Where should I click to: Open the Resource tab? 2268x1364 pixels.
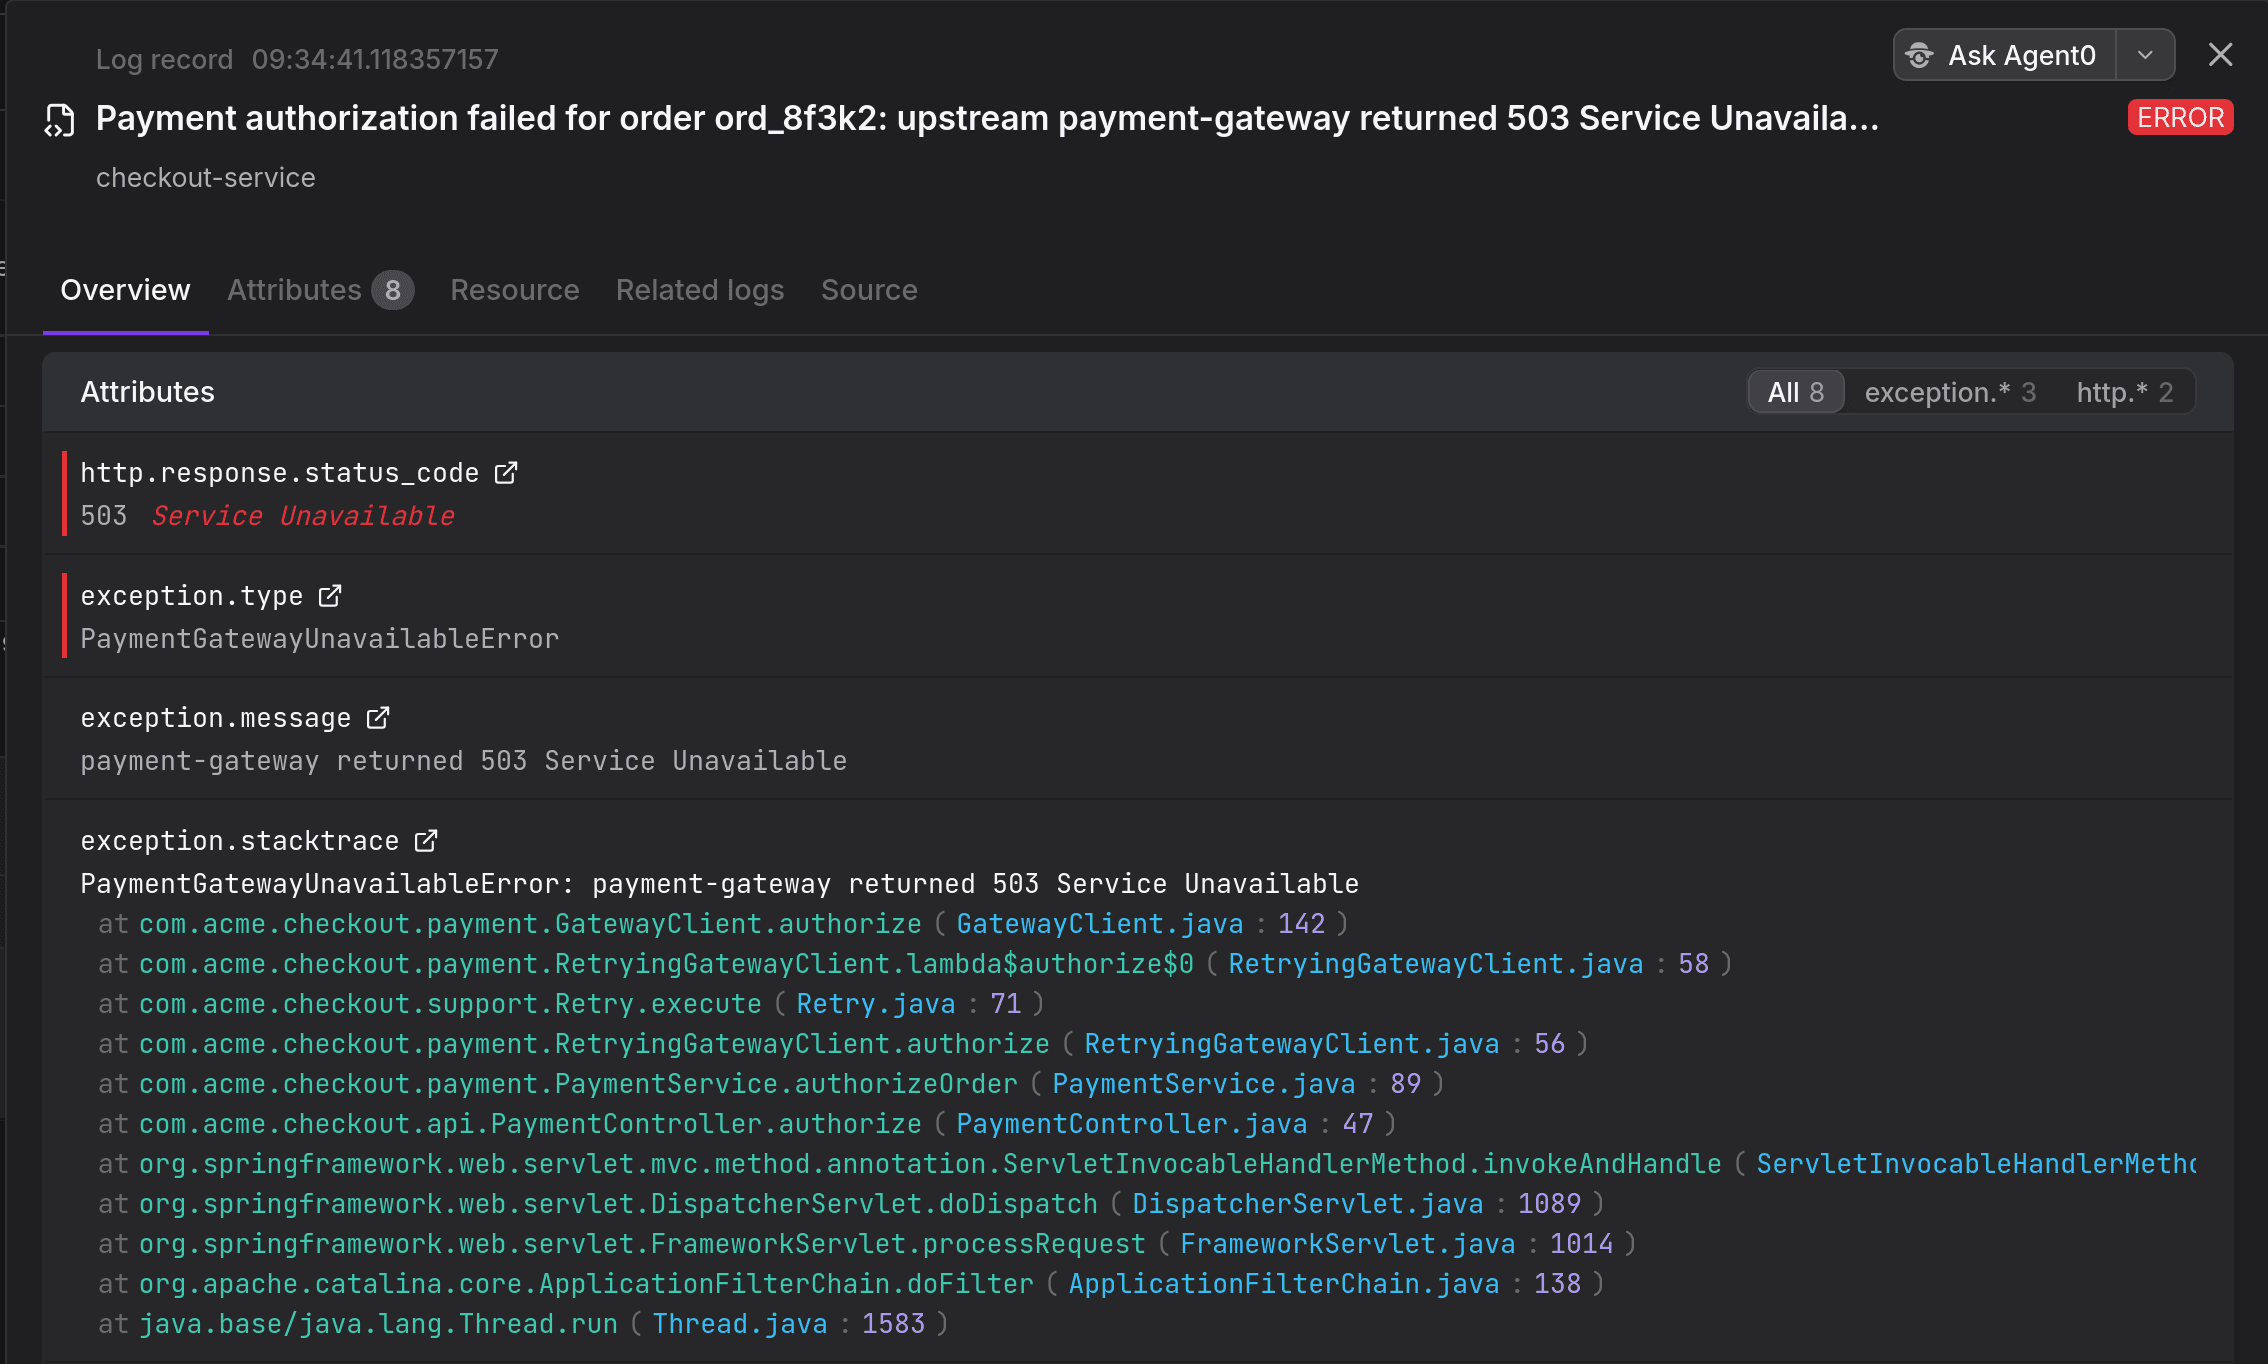515,290
